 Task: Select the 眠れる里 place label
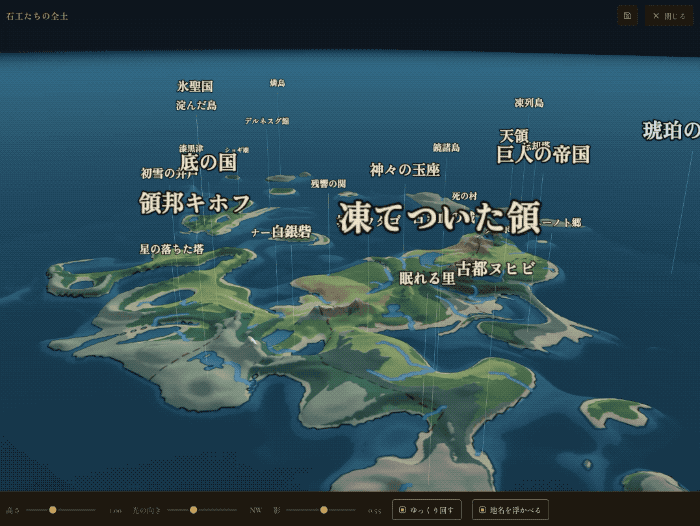(427, 278)
